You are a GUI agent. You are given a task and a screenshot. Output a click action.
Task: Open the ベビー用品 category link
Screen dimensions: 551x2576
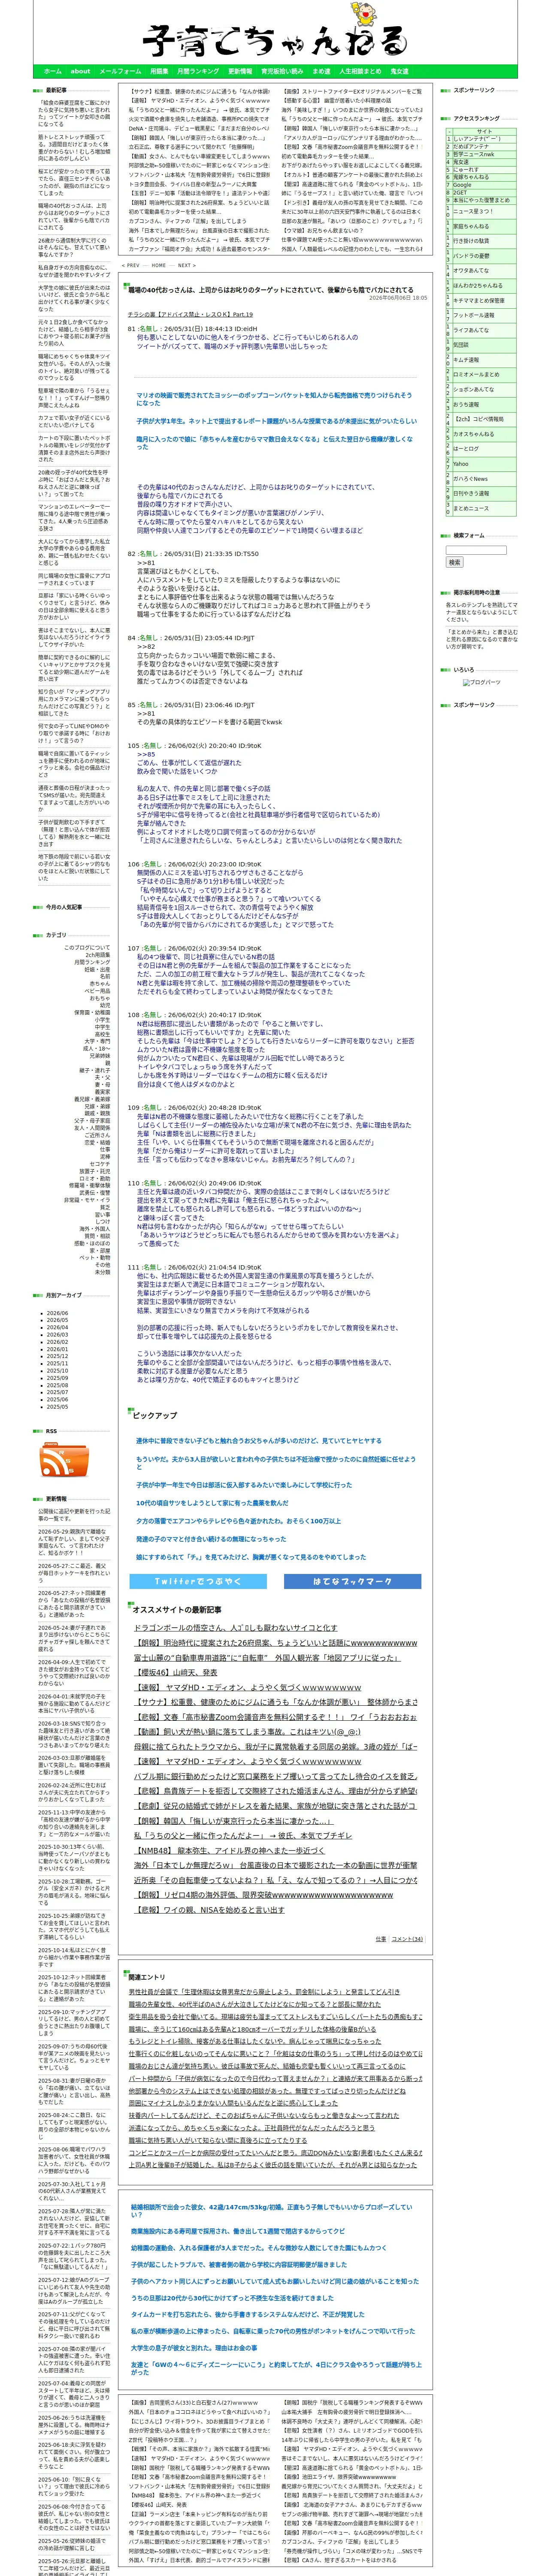tap(97, 991)
